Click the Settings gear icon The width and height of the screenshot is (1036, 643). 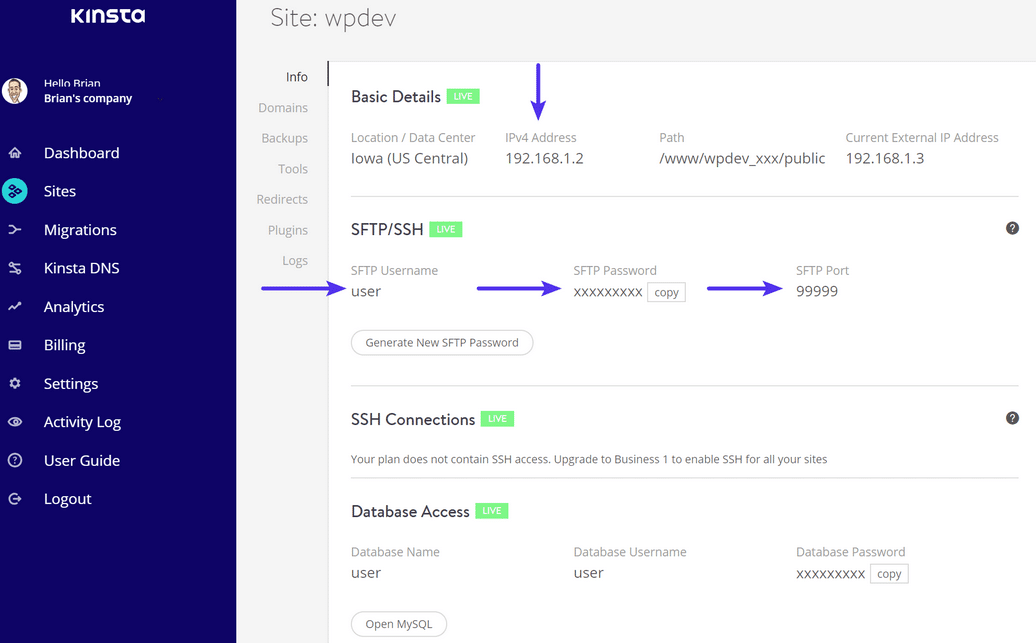pyautogui.click(x=15, y=383)
